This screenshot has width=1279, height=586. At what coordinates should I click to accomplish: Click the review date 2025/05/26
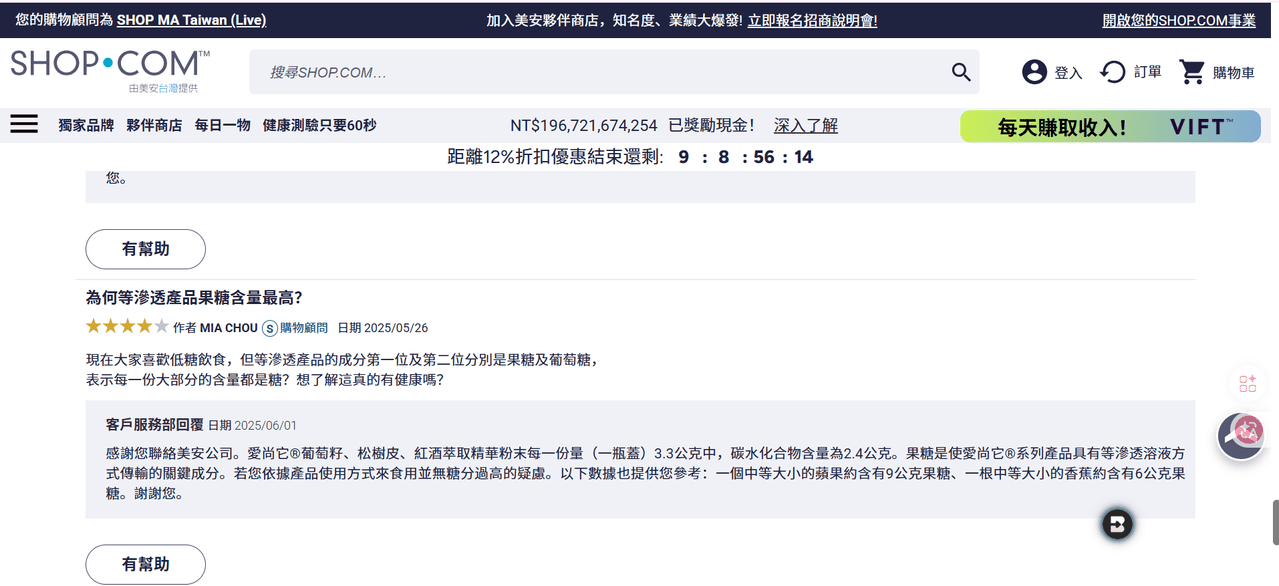click(396, 328)
